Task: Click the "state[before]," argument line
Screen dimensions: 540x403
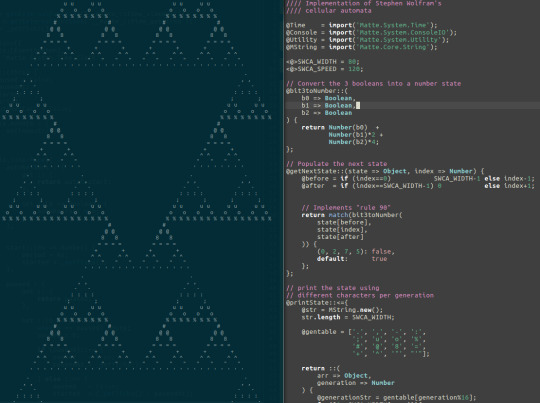Action: click(x=344, y=222)
